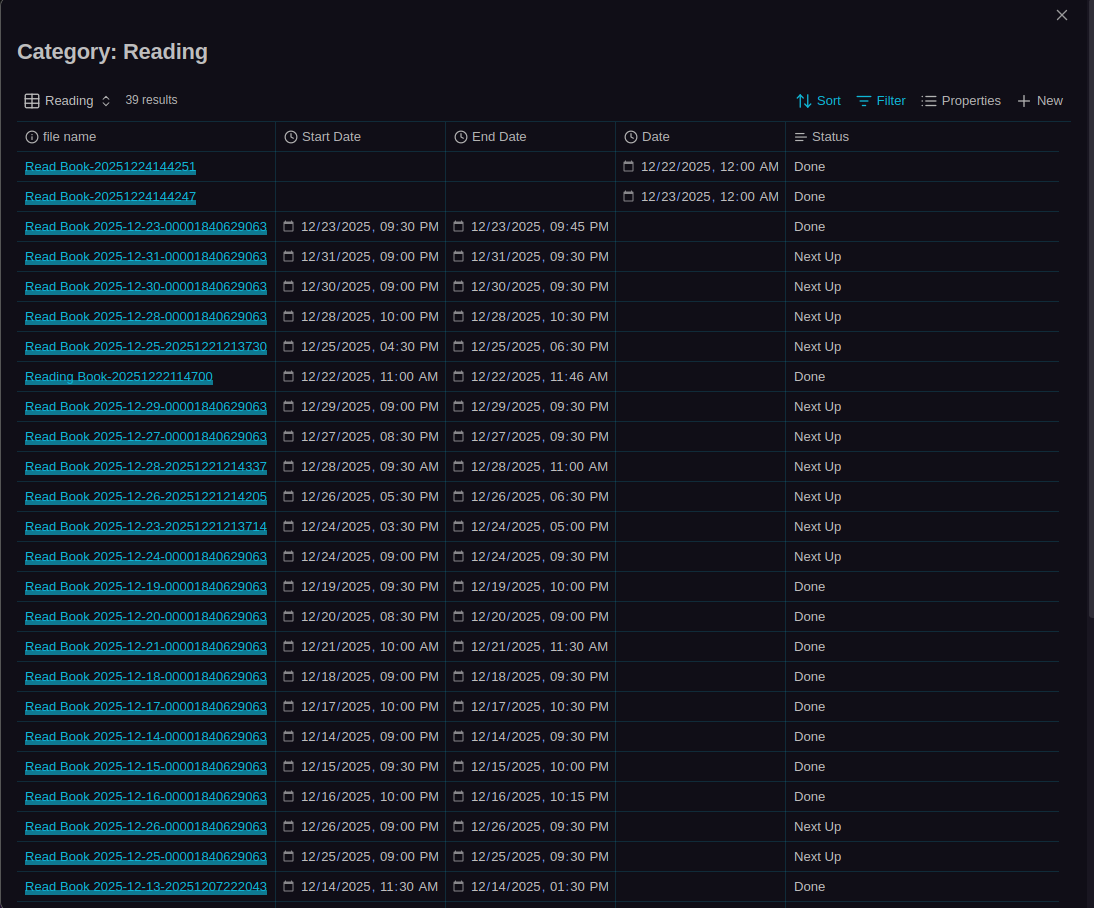Viewport: 1094px width, 908px height.
Task: Click clock icon in Start Date header
Action: click(x=291, y=137)
